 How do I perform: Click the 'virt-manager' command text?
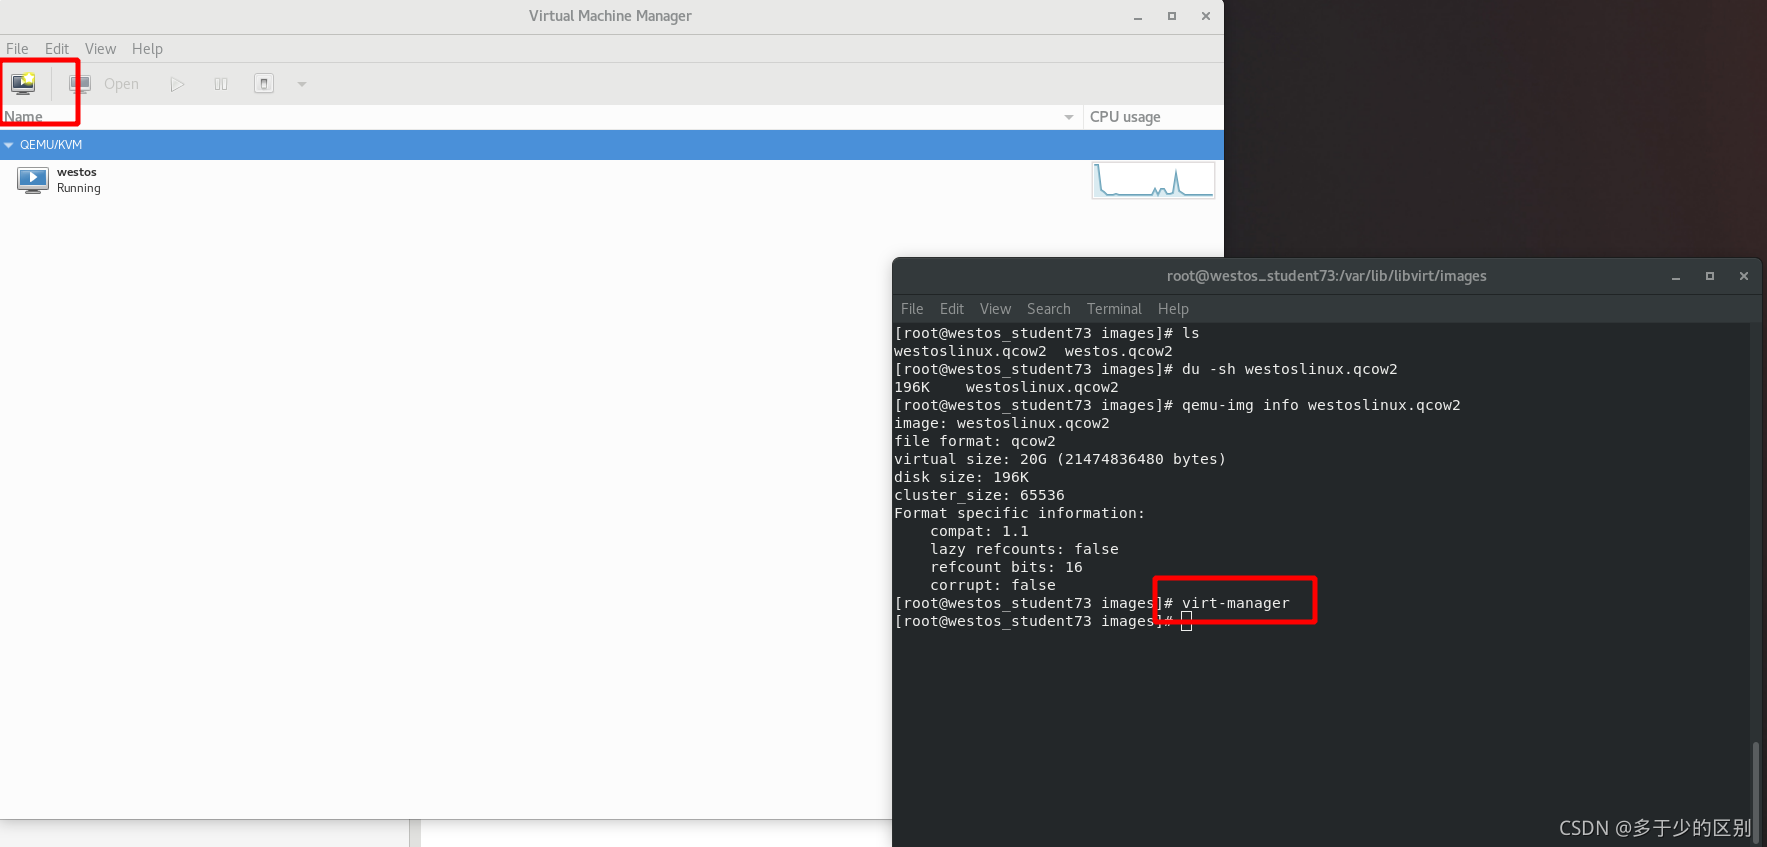point(1236,603)
